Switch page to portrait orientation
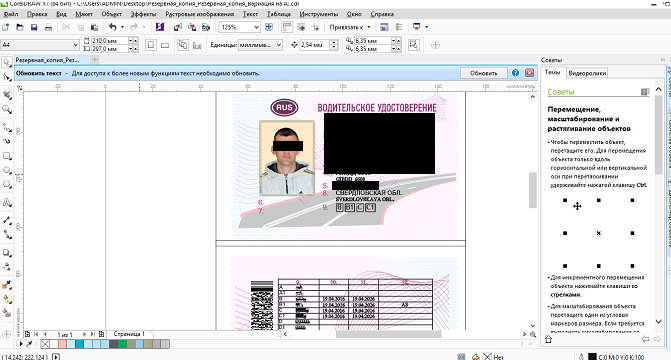The height and width of the screenshot is (360, 671). [151, 45]
